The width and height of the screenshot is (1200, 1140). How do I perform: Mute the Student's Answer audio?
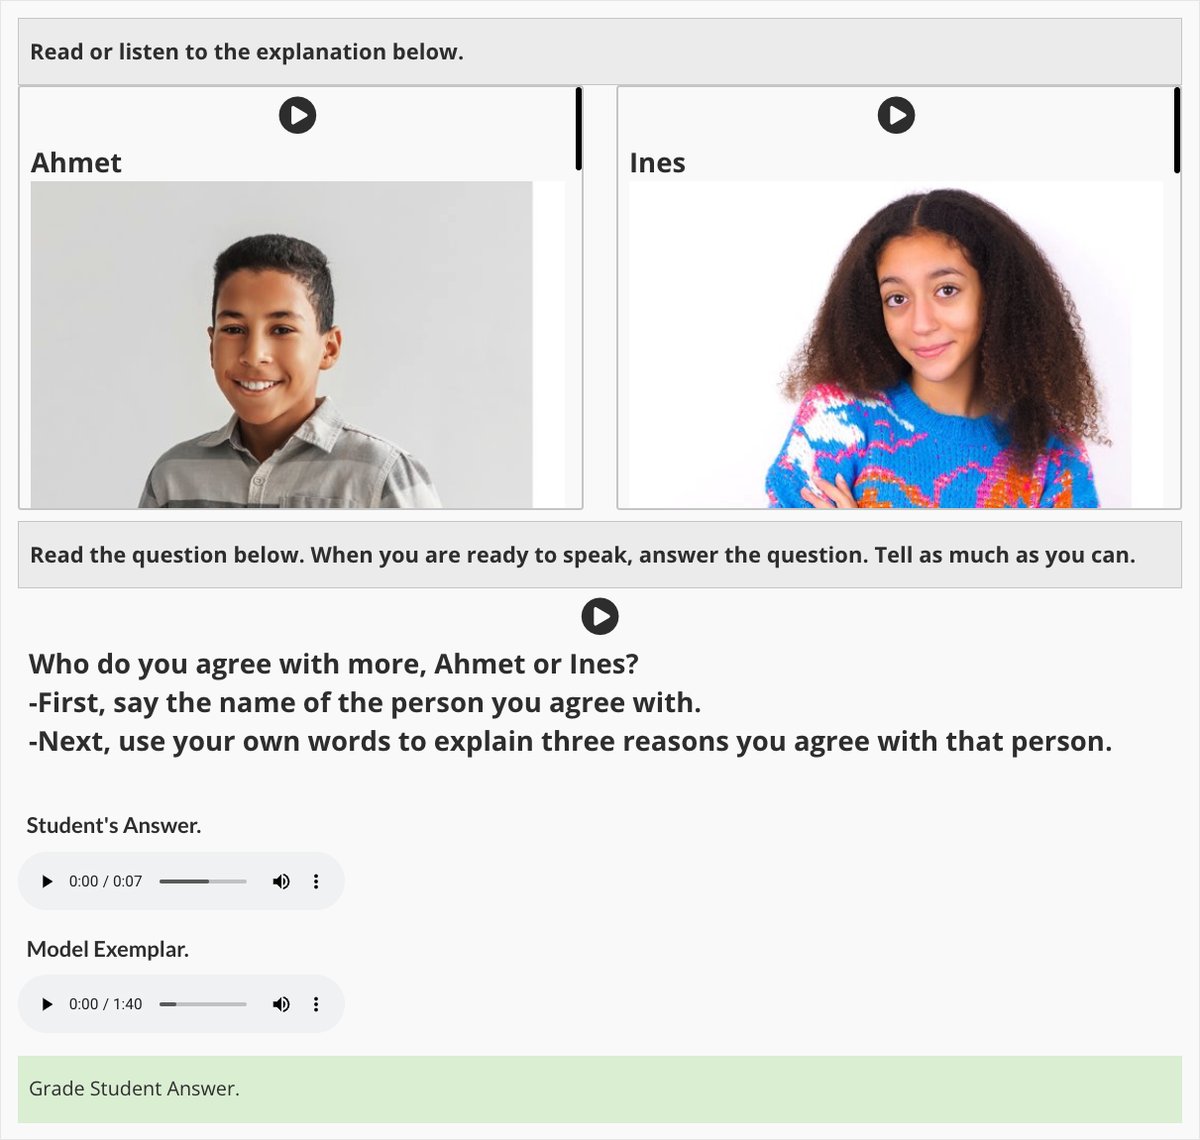pos(281,881)
